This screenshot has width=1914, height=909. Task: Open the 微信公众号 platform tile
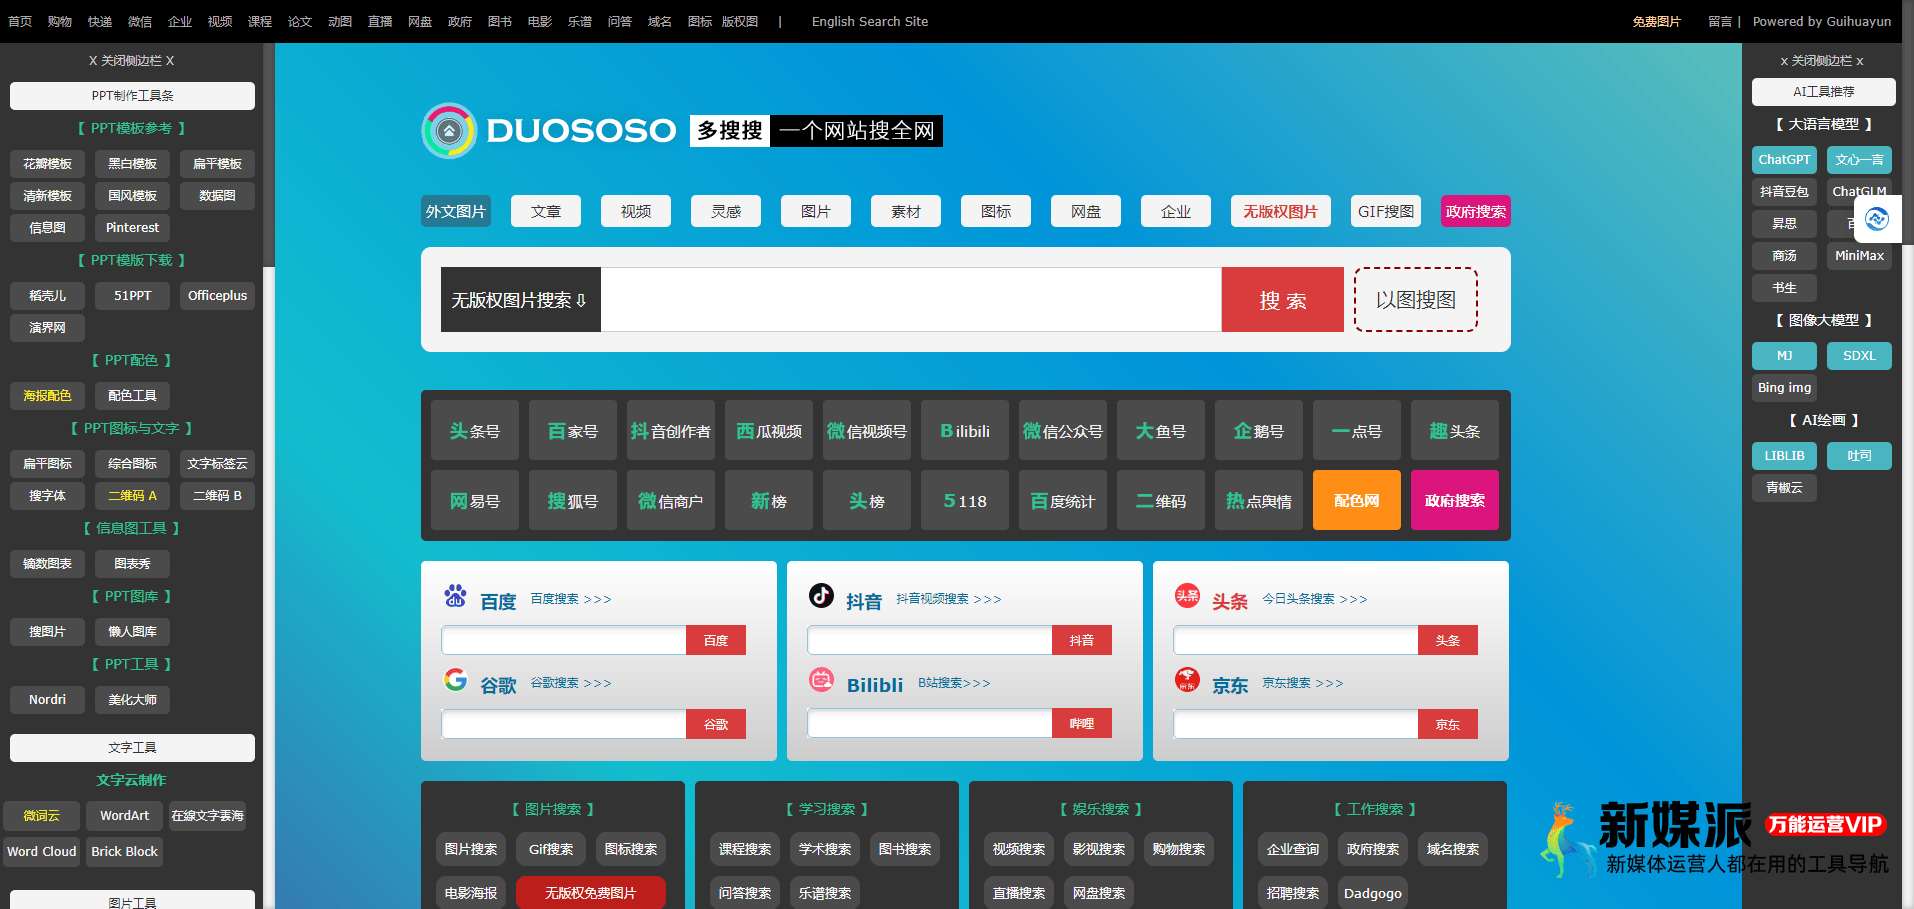tap(1063, 430)
